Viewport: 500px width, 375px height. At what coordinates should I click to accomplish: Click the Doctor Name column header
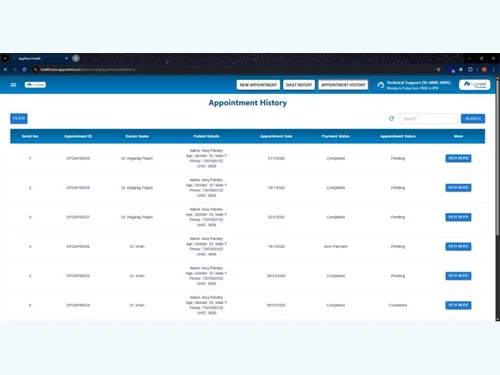137,136
